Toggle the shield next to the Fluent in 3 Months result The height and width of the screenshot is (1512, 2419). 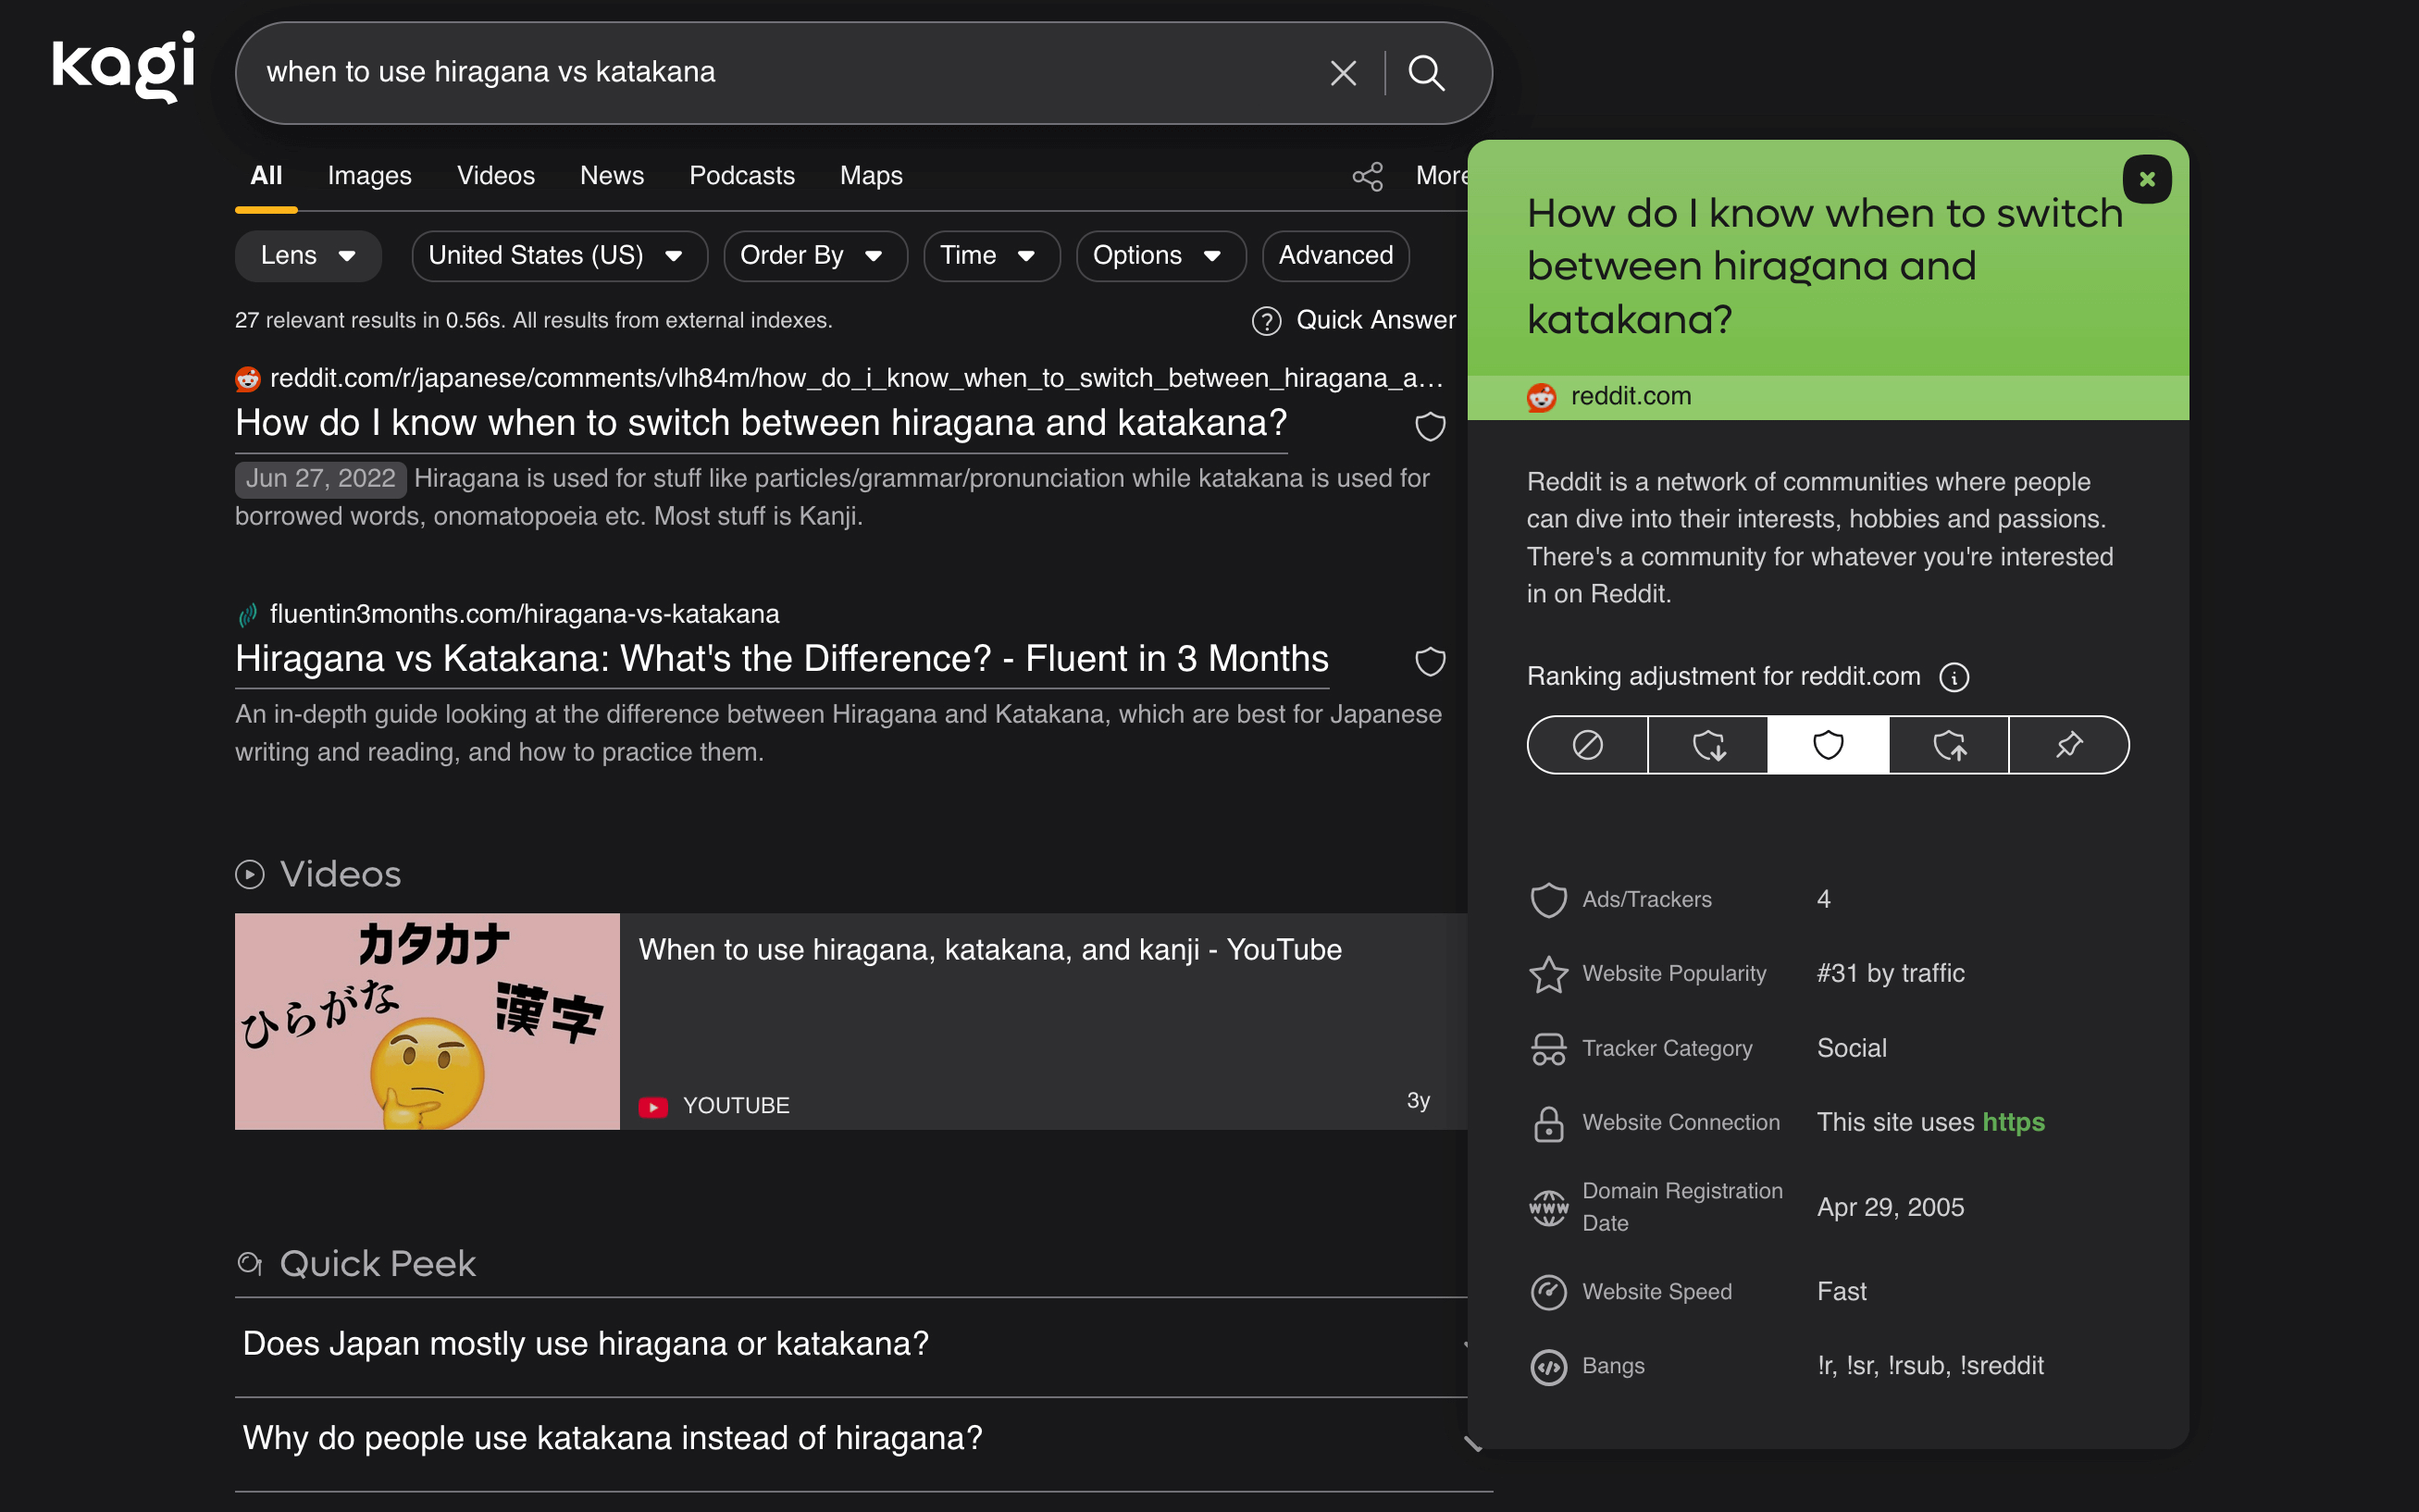pyautogui.click(x=1430, y=661)
